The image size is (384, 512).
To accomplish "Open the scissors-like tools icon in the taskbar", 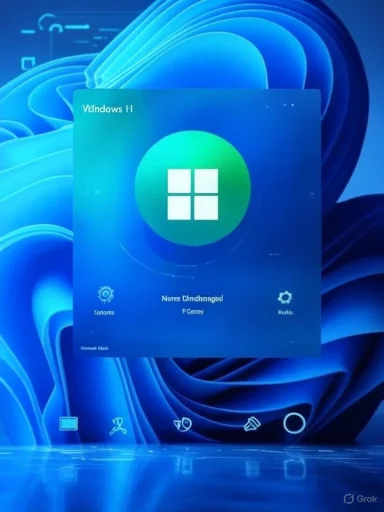I will point(118,426).
